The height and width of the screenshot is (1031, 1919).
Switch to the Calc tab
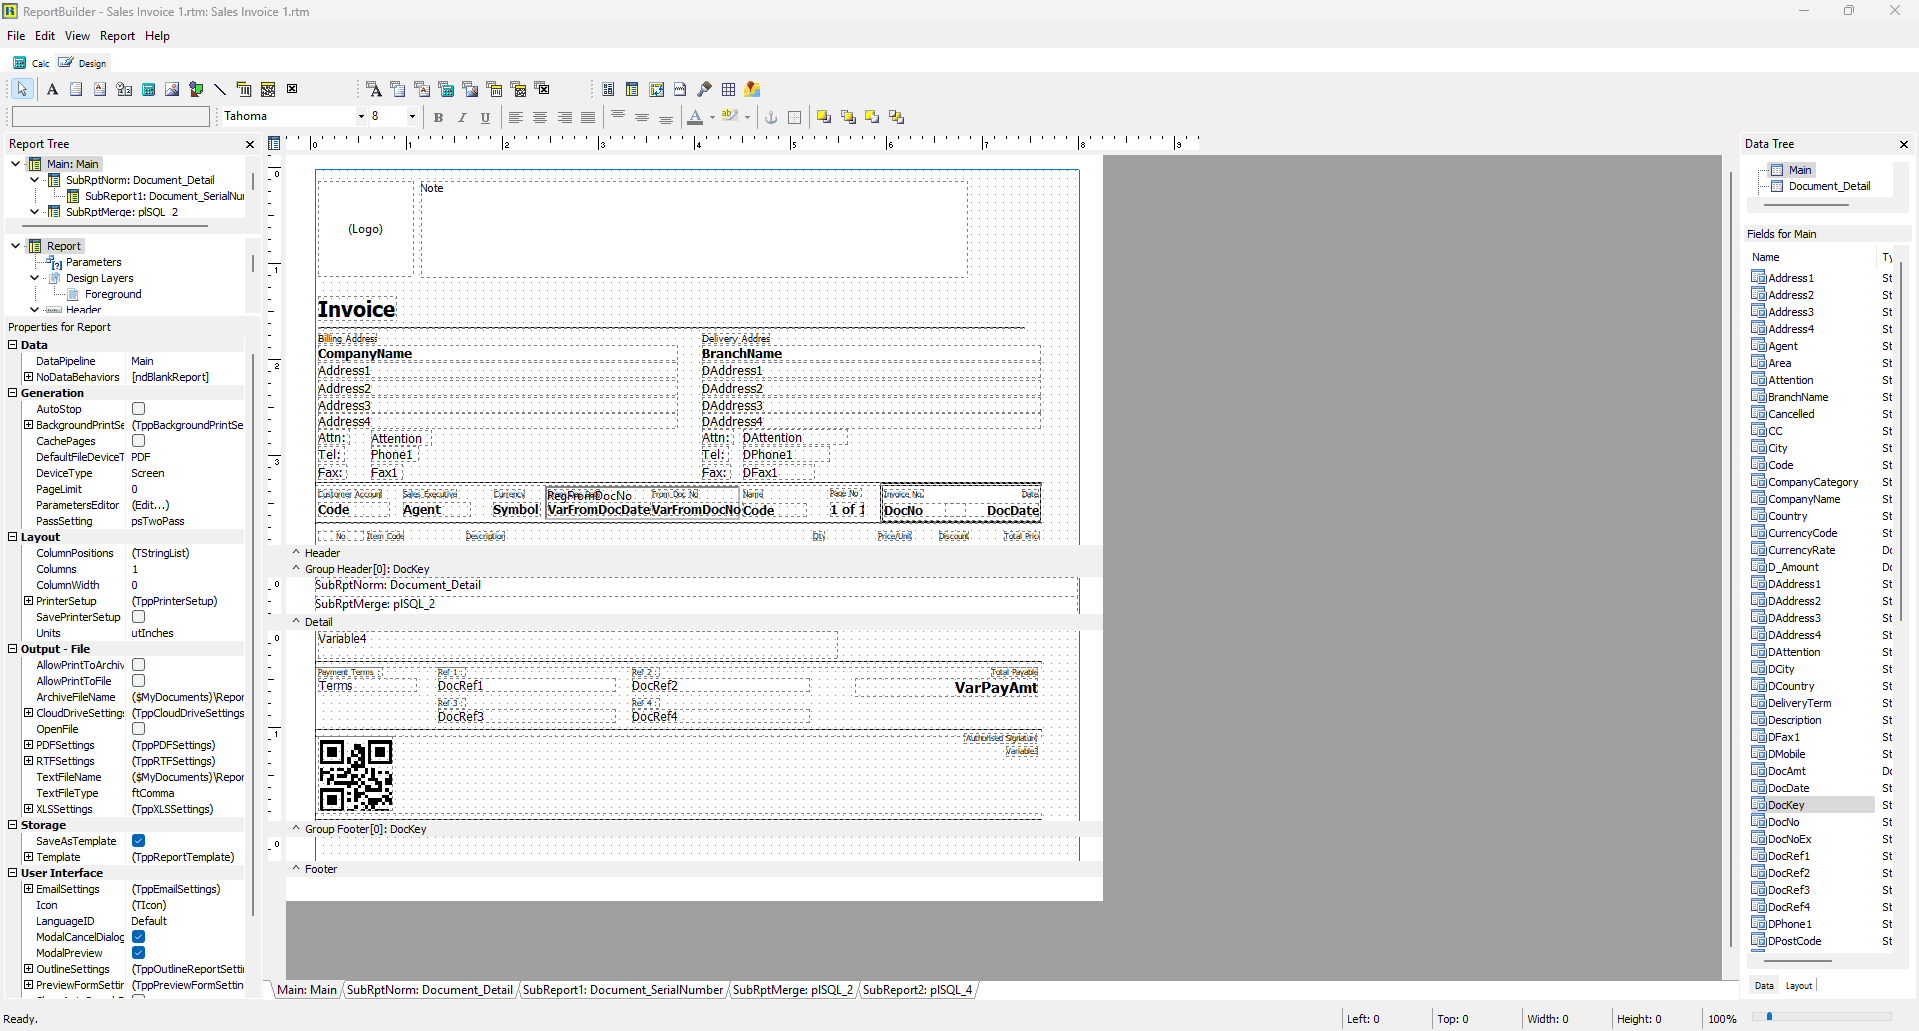point(32,63)
